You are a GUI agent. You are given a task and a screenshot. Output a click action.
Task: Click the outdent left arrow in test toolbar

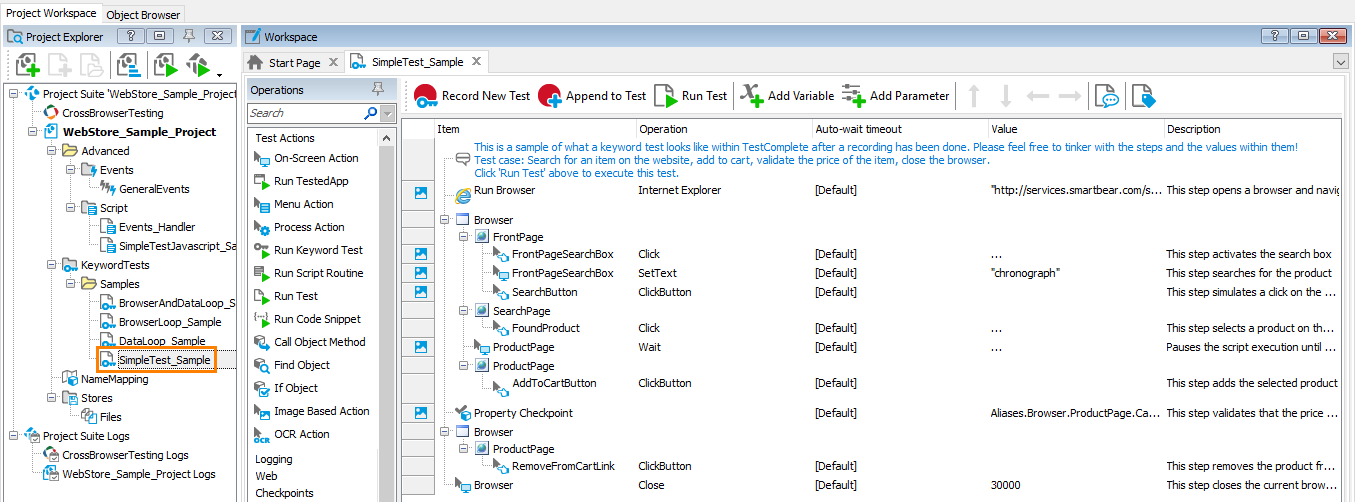tap(1038, 96)
